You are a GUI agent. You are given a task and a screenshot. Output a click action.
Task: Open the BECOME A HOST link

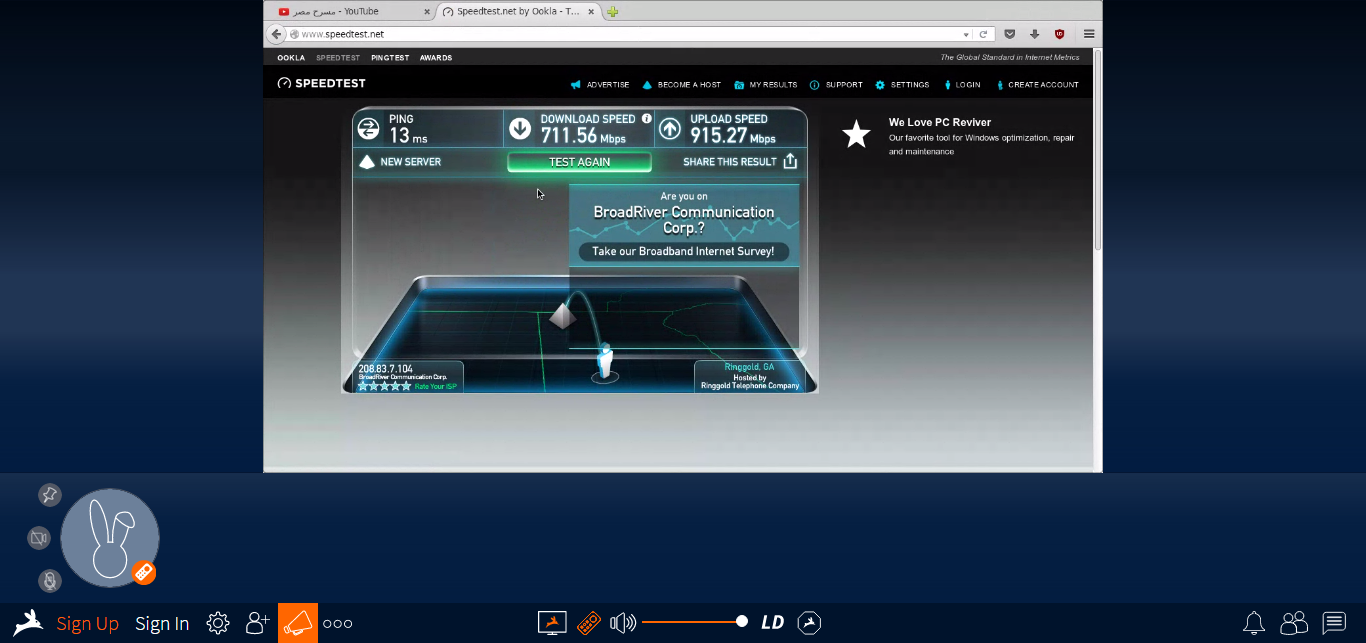681,85
